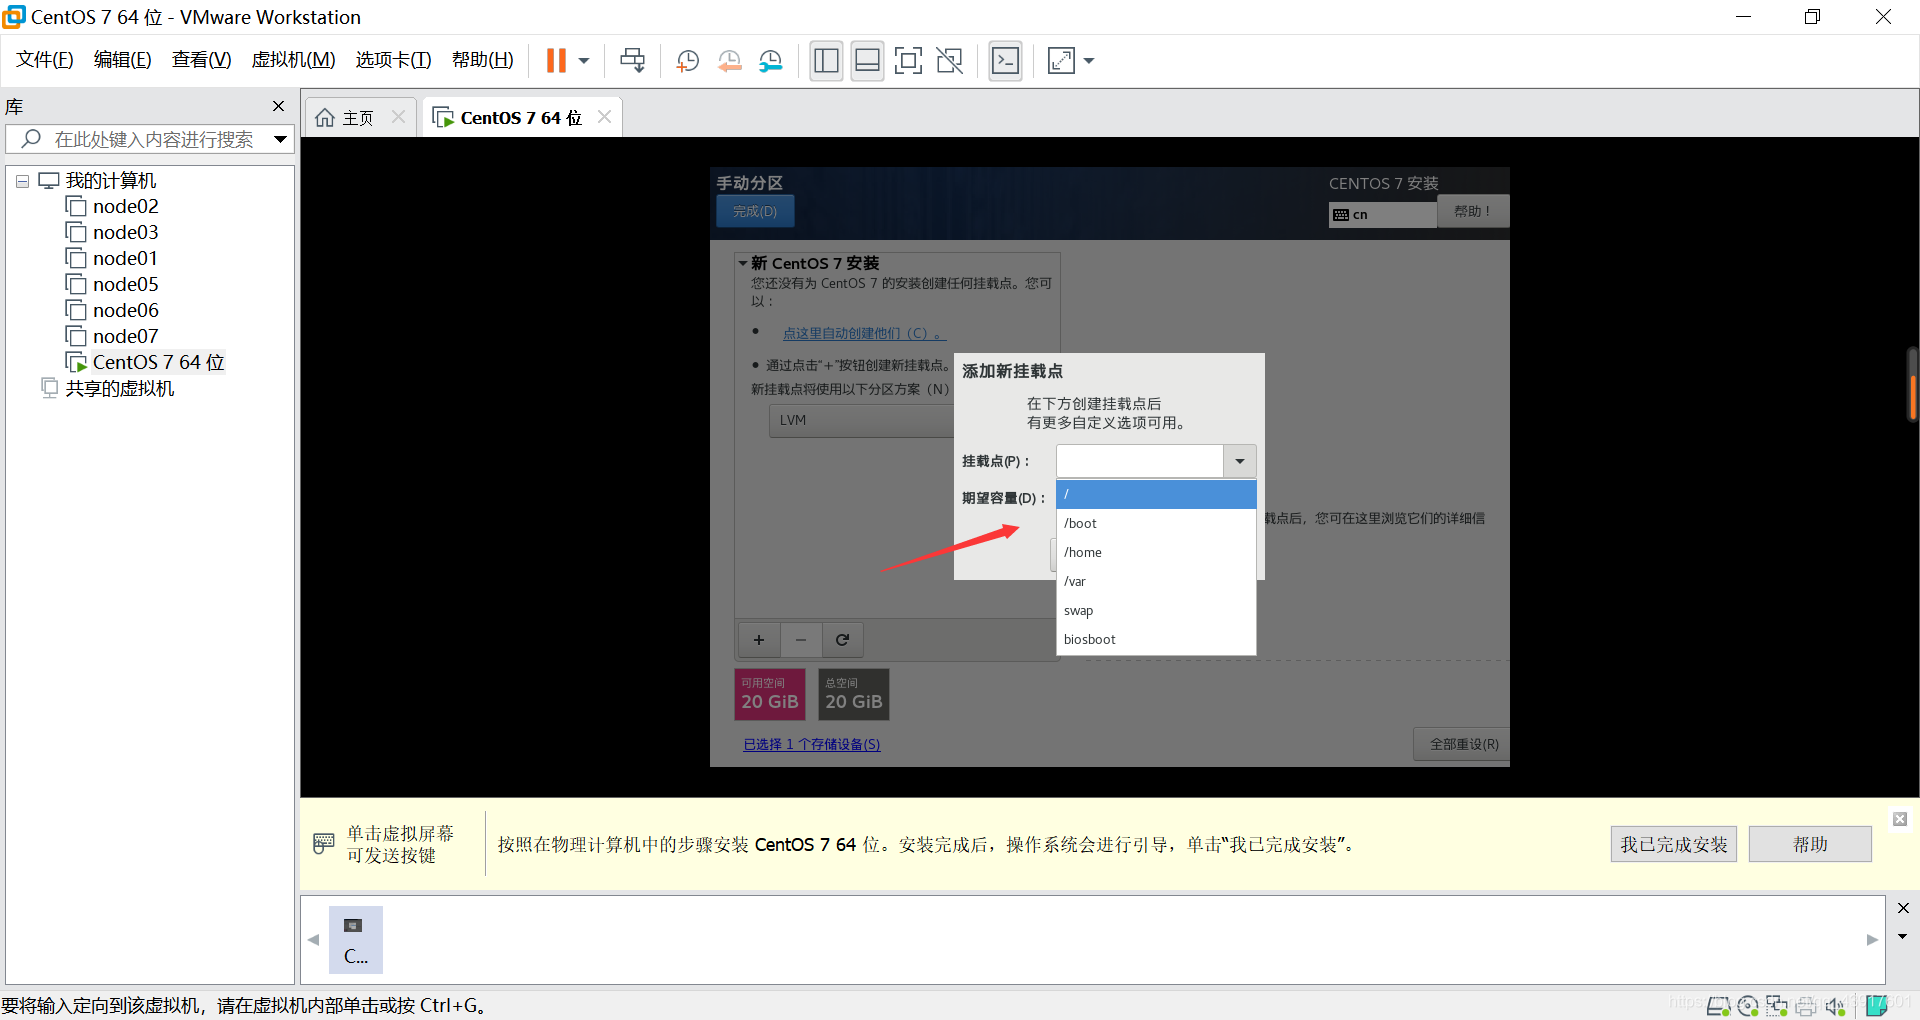
Task: Click the installer 帮助! button
Action: (1472, 211)
